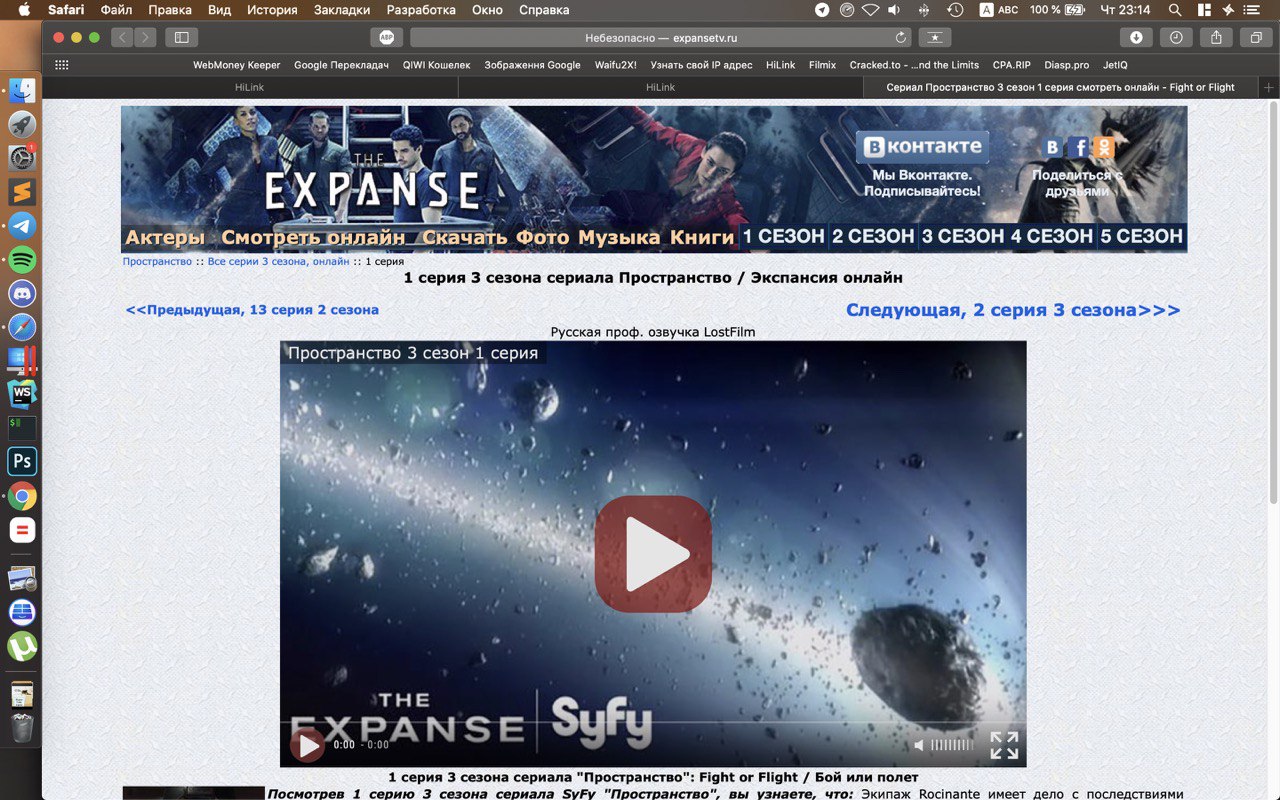Open Finder from the Dock
Viewport: 1280px width, 800px height.
(x=22, y=91)
